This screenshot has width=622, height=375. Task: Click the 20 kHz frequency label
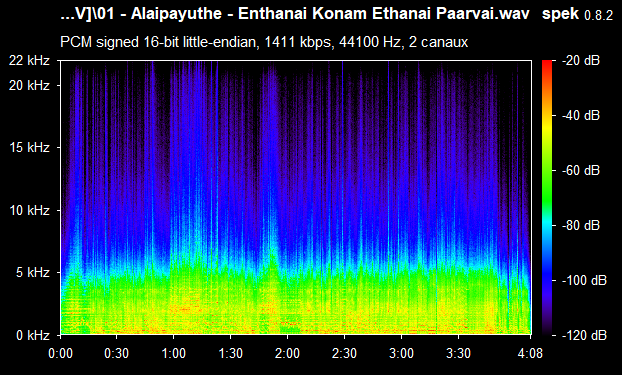30,85
